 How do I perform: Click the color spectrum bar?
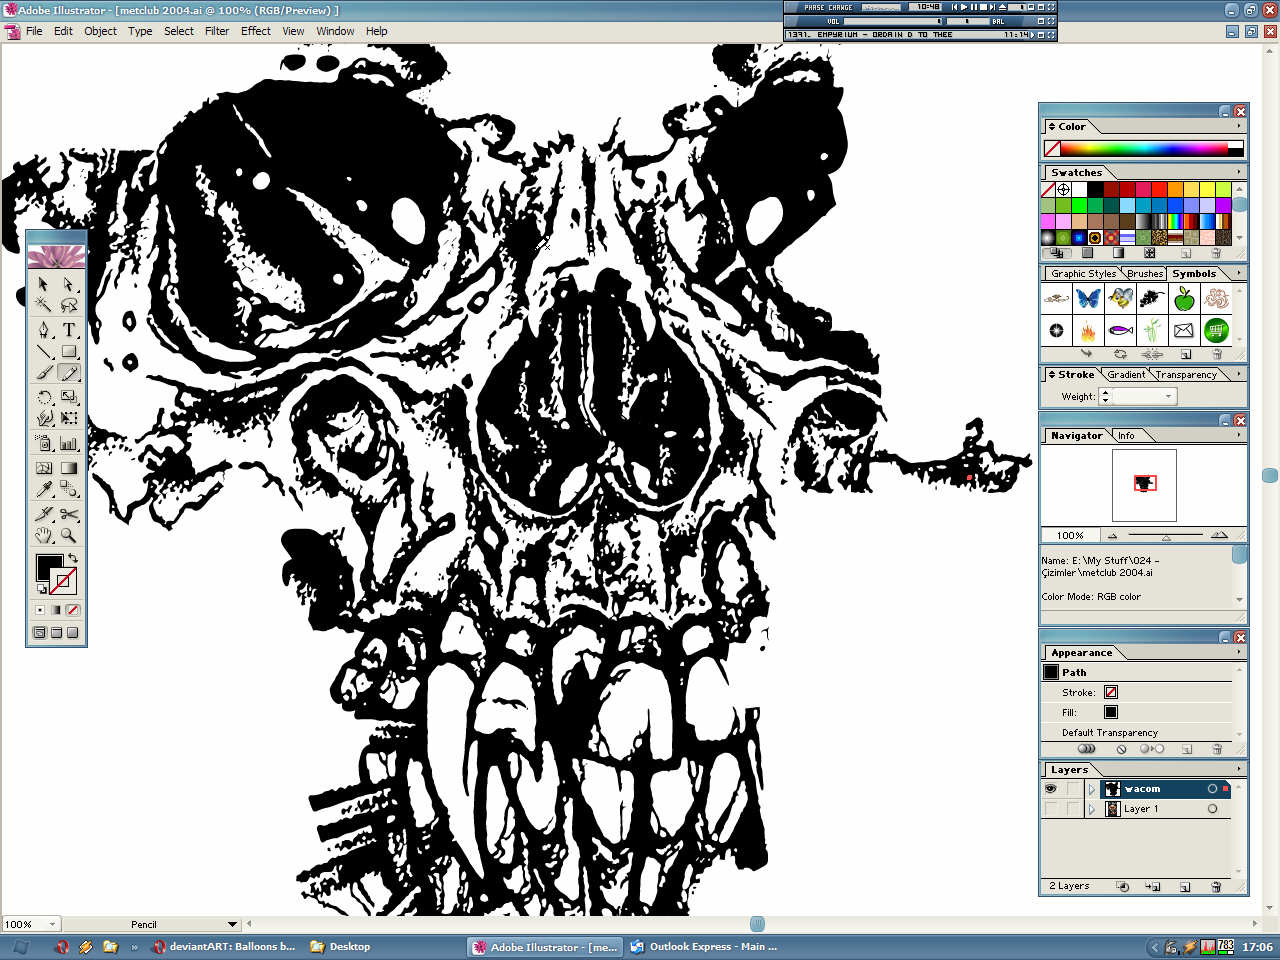(x=1144, y=148)
